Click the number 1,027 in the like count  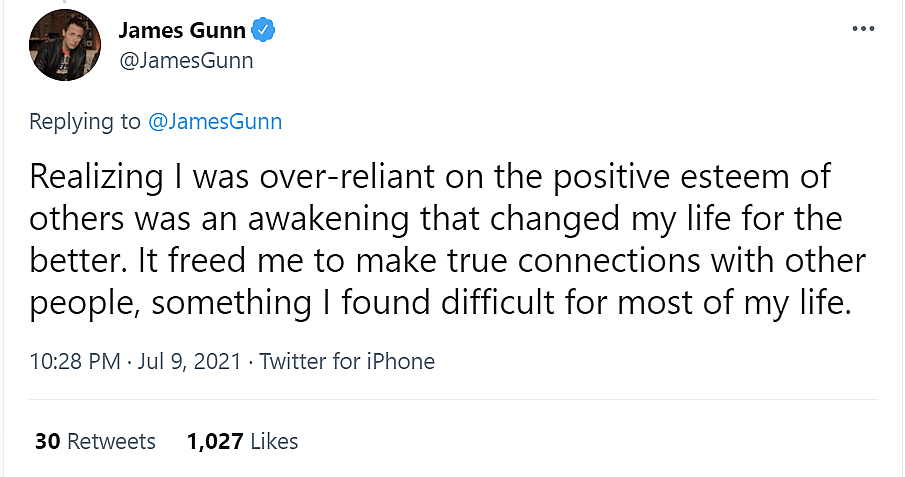click(x=214, y=441)
